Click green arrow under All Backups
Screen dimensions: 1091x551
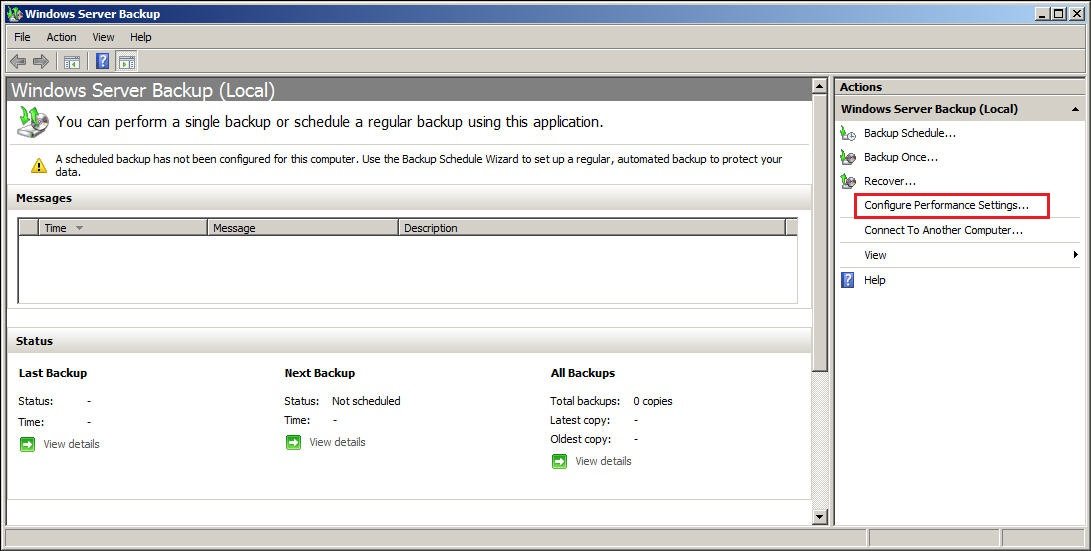[559, 461]
